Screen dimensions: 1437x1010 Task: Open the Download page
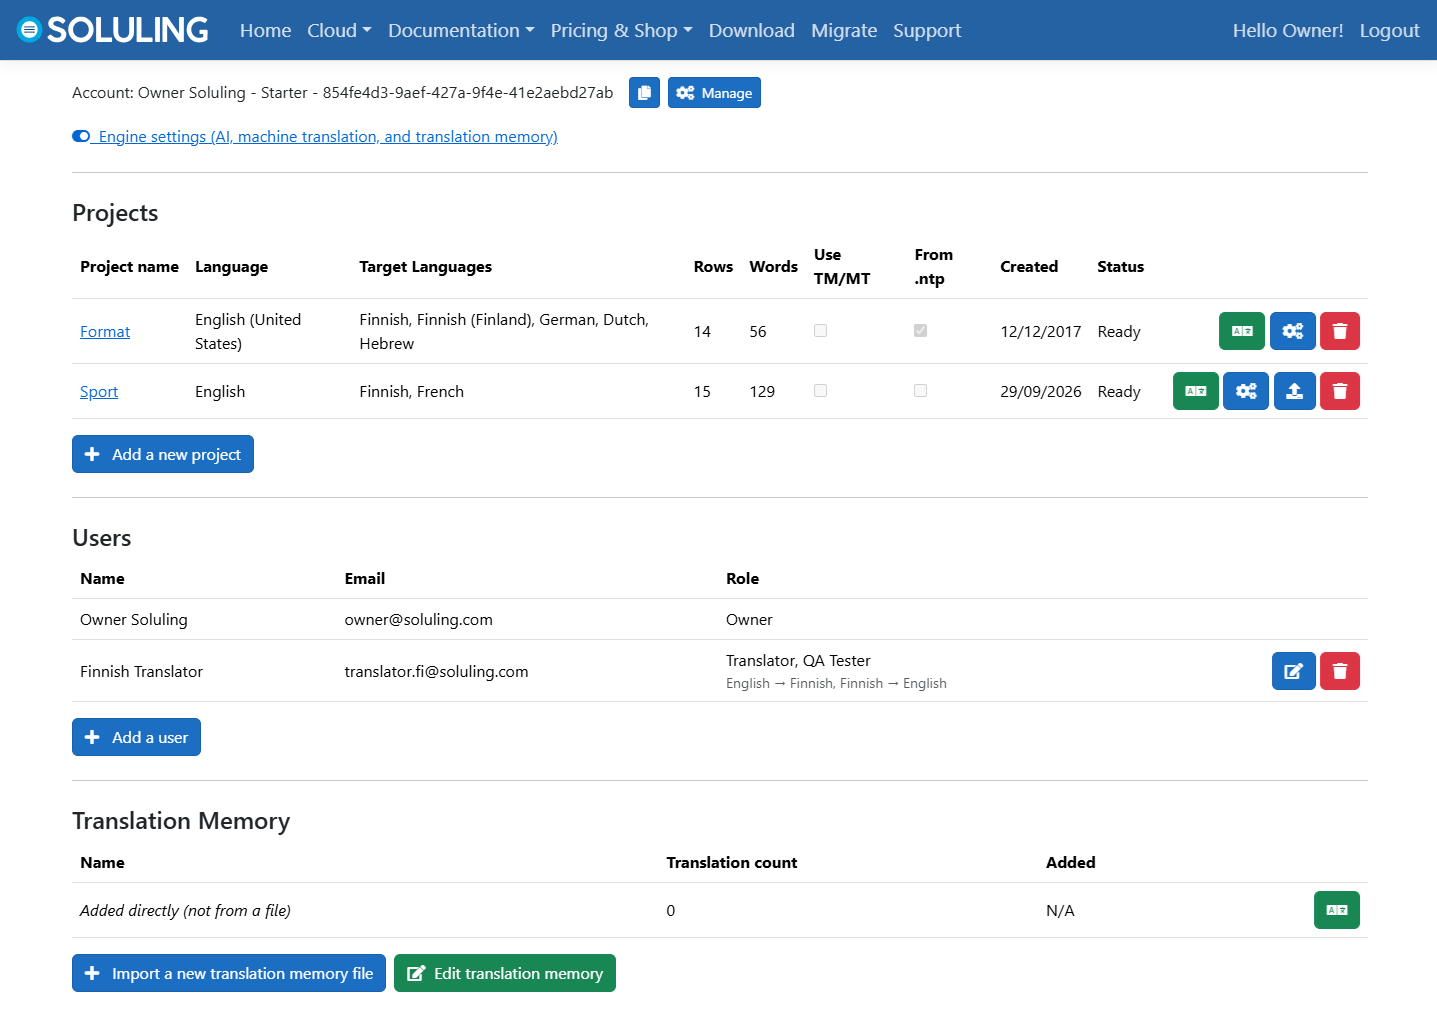752,30
